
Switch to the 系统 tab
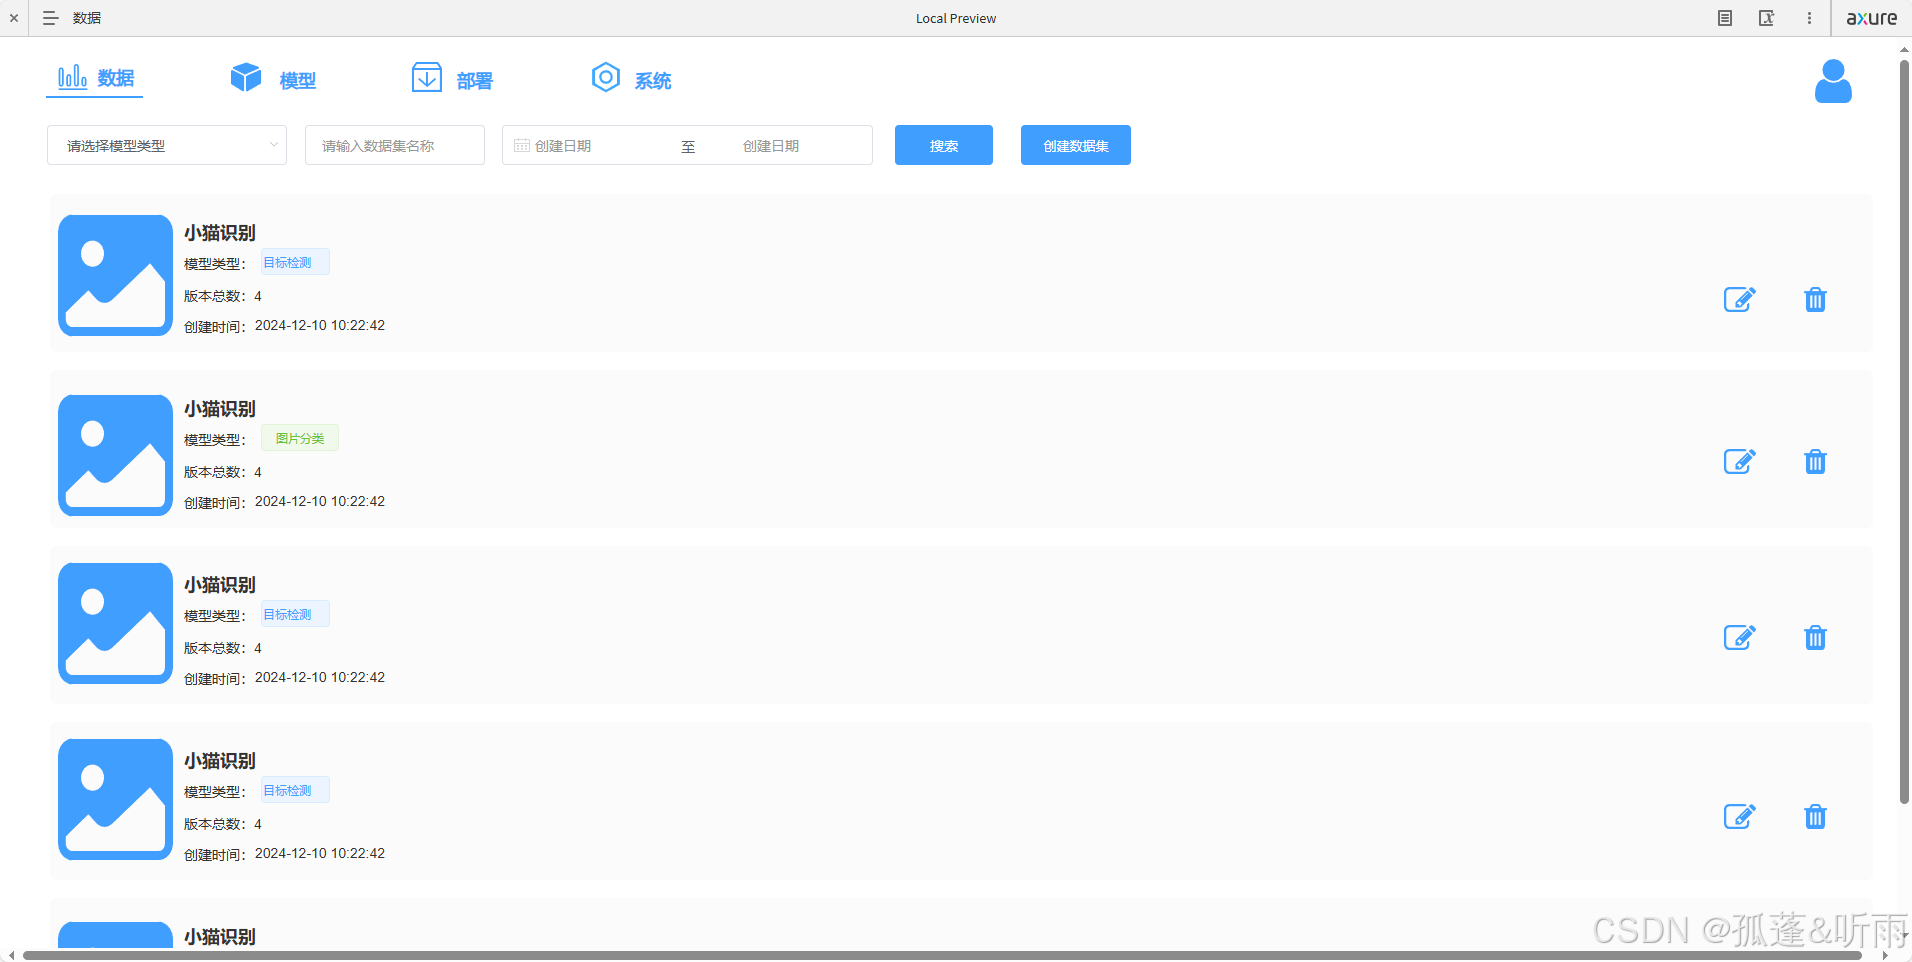[x=631, y=79]
